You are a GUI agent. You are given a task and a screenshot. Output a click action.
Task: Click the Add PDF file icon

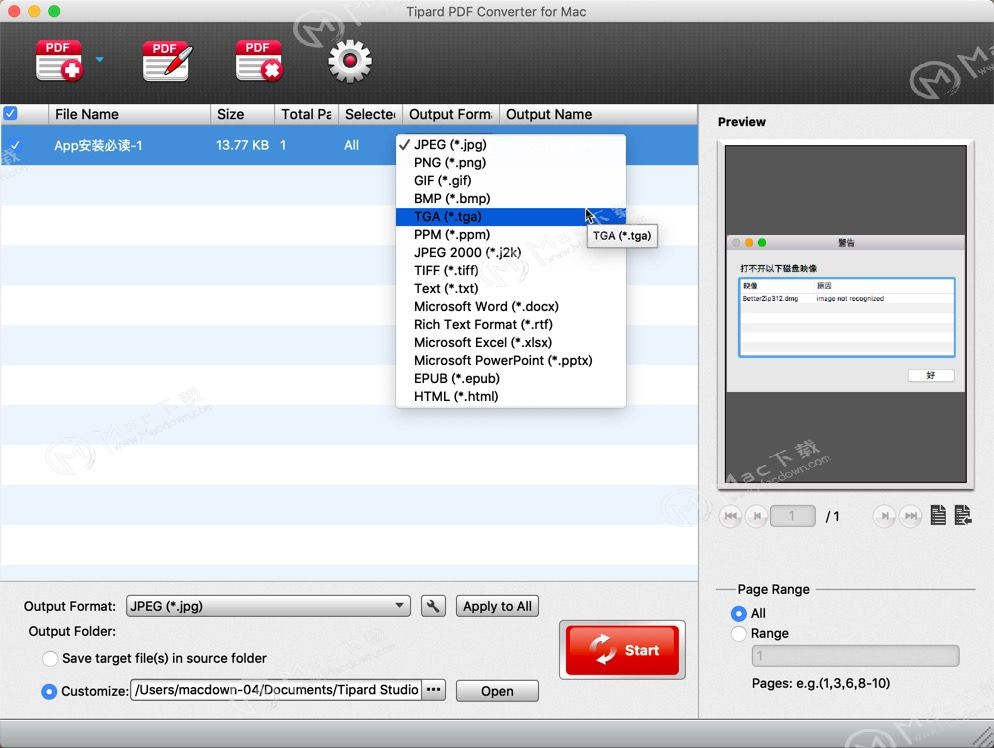[x=58, y=61]
